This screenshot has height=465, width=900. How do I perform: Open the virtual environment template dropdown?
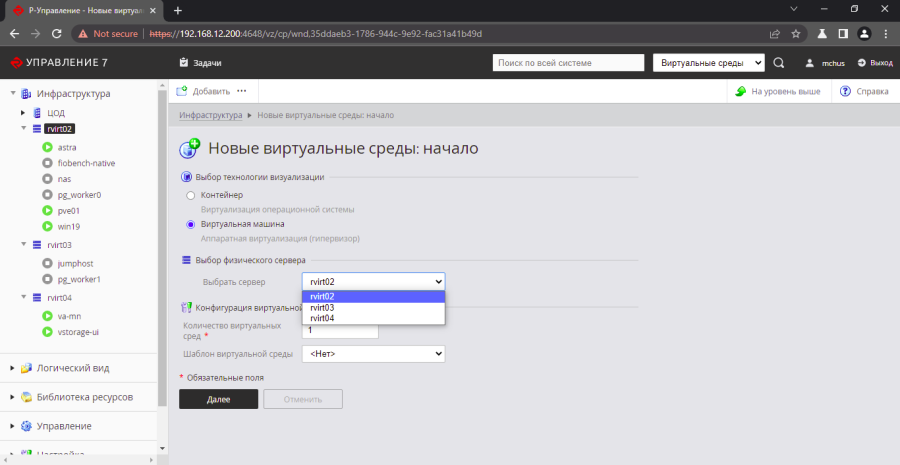click(x=373, y=354)
